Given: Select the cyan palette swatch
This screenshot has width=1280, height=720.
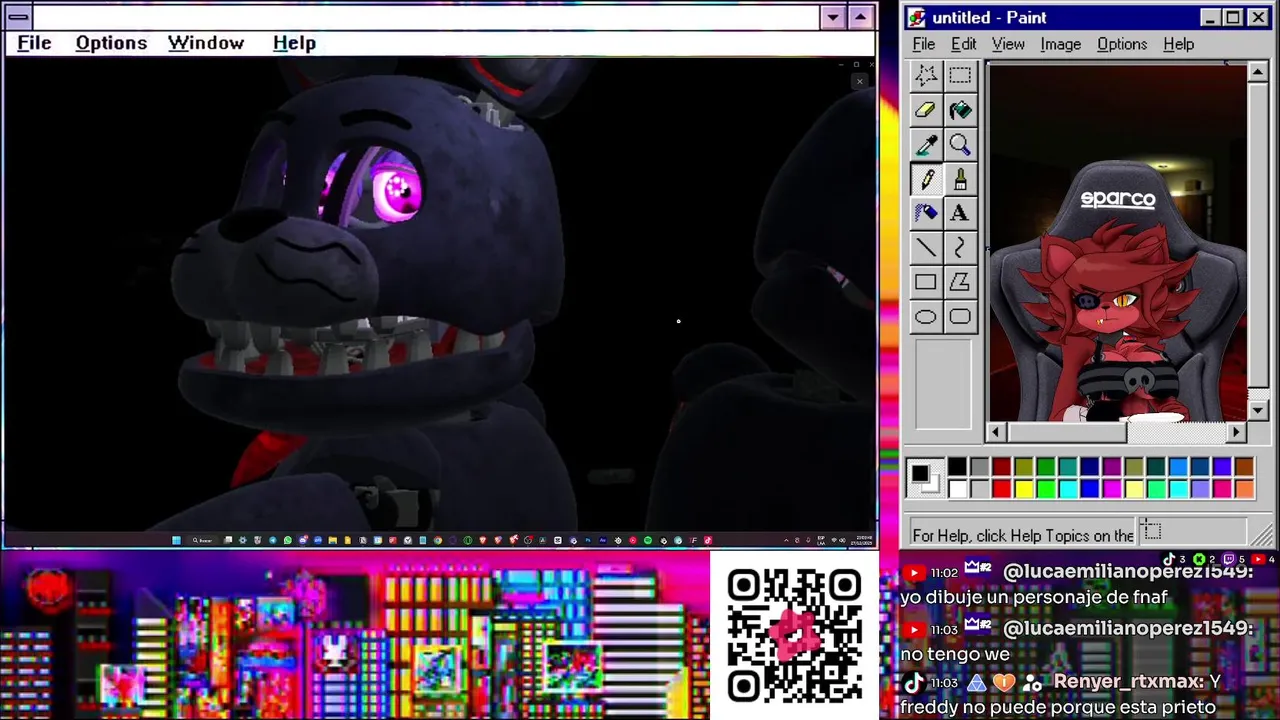Looking at the screenshot, I should [1067, 488].
